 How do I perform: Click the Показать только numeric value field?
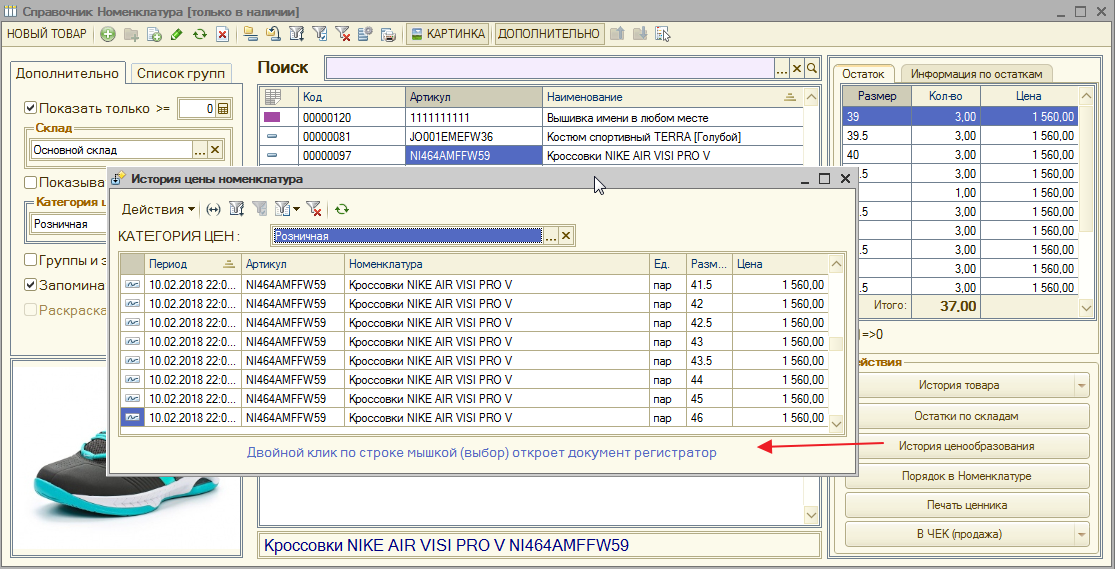tap(196, 109)
